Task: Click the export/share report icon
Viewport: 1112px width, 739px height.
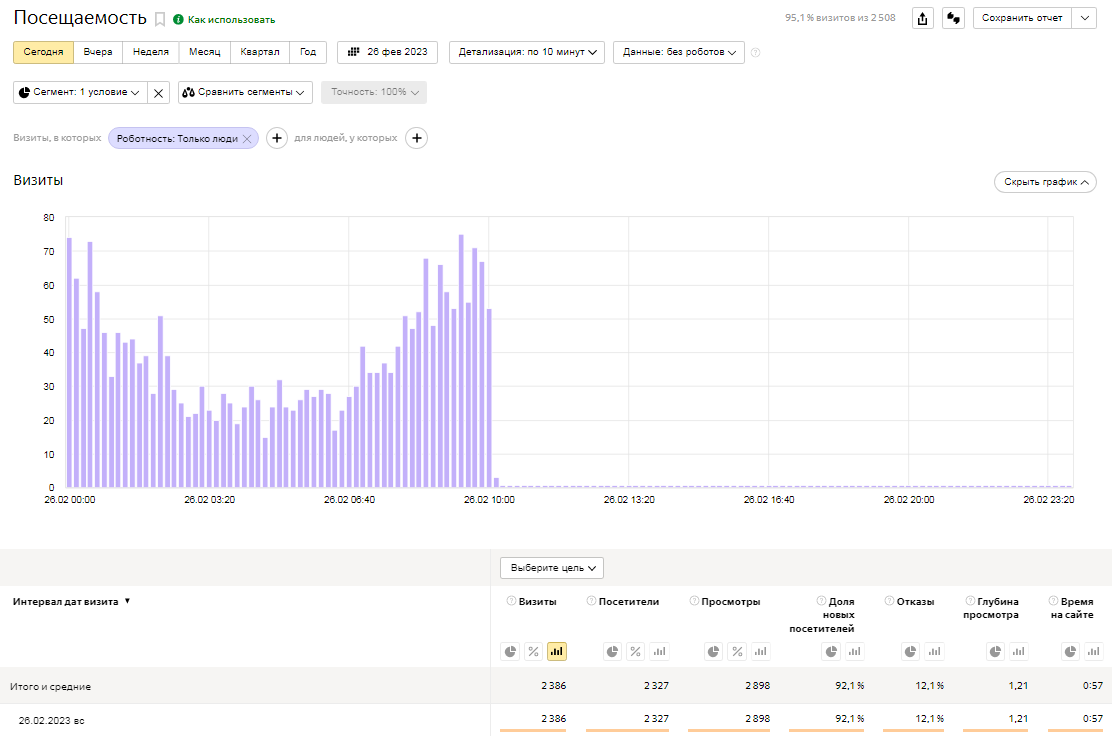Action: 923,18
